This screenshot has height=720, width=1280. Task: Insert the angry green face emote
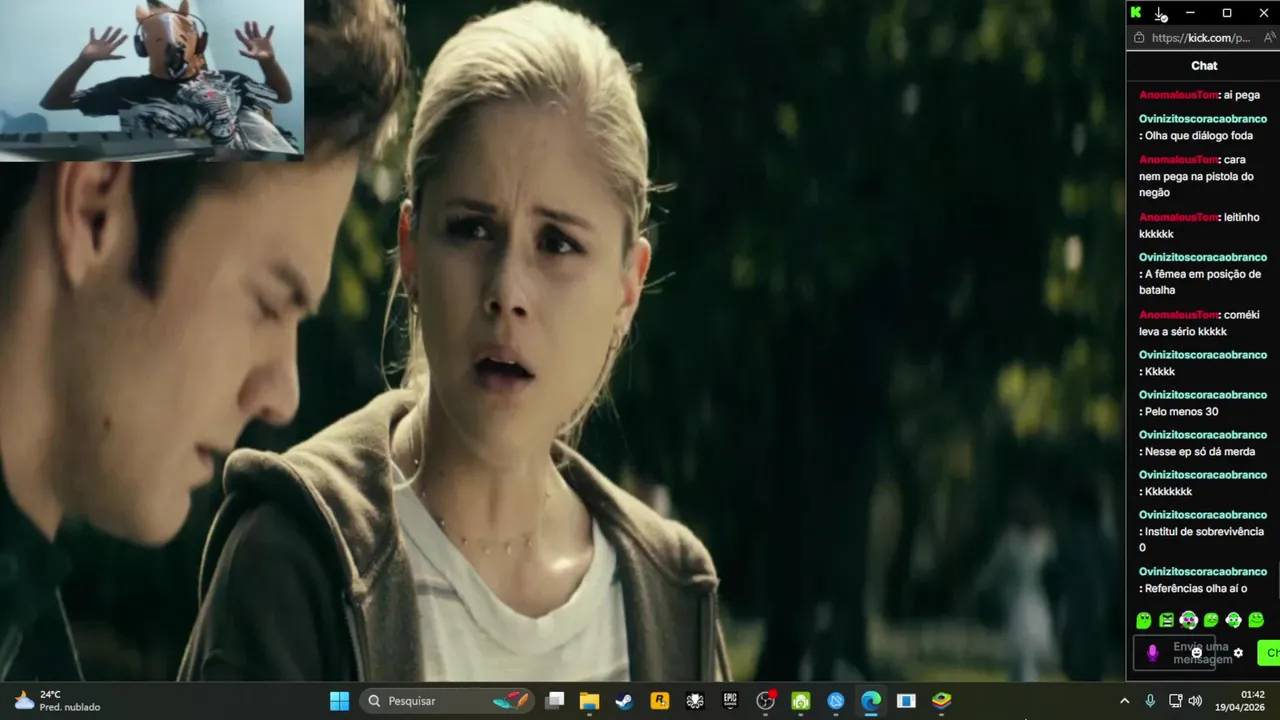point(1166,620)
